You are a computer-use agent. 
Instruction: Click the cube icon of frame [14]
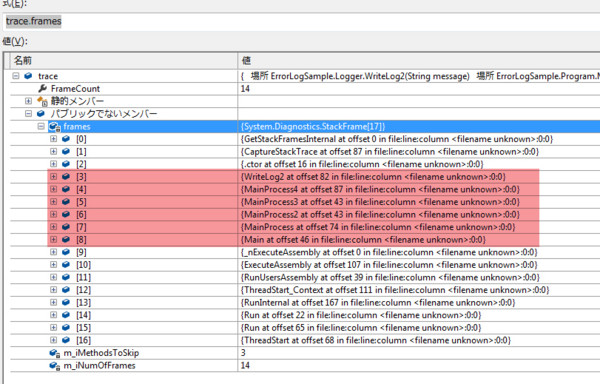pos(66,315)
